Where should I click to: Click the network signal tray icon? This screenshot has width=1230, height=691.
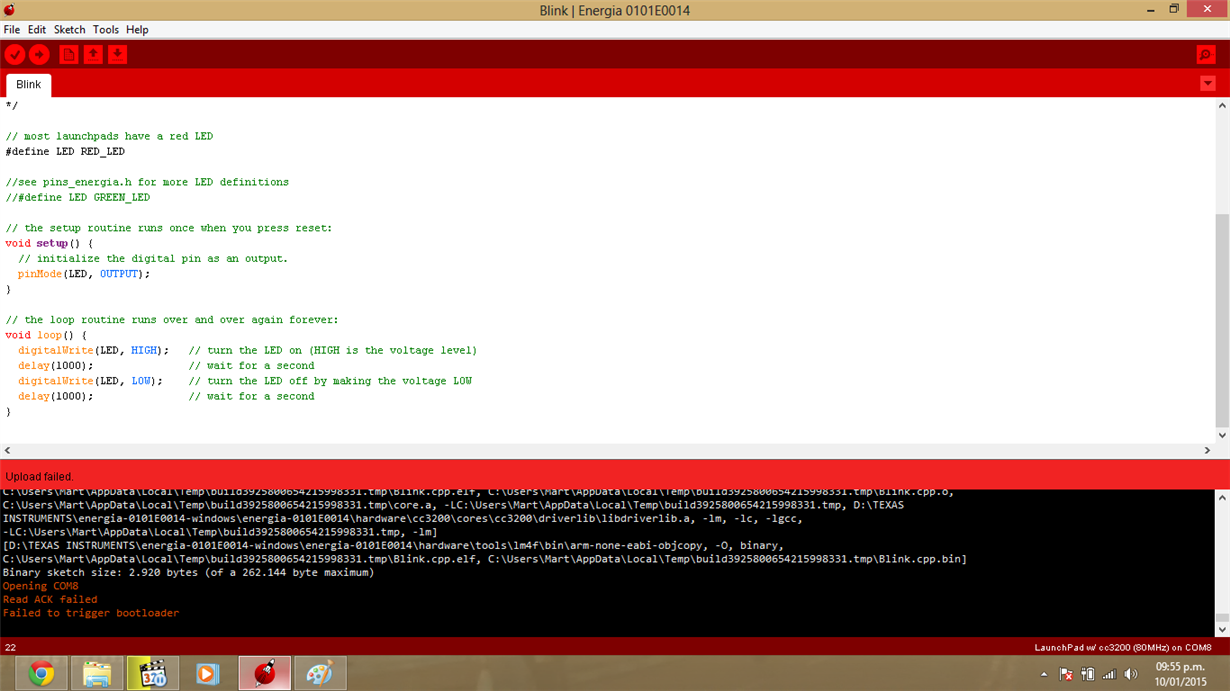pos(1109,675)
